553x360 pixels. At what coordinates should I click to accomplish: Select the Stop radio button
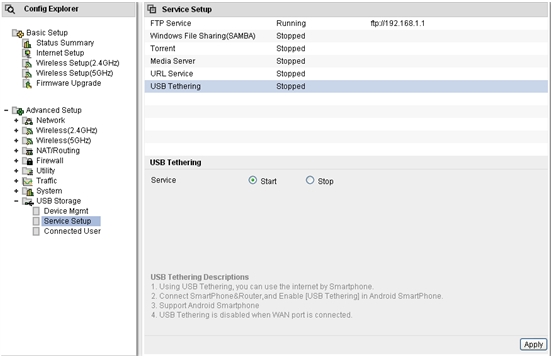tap(310, 180)
